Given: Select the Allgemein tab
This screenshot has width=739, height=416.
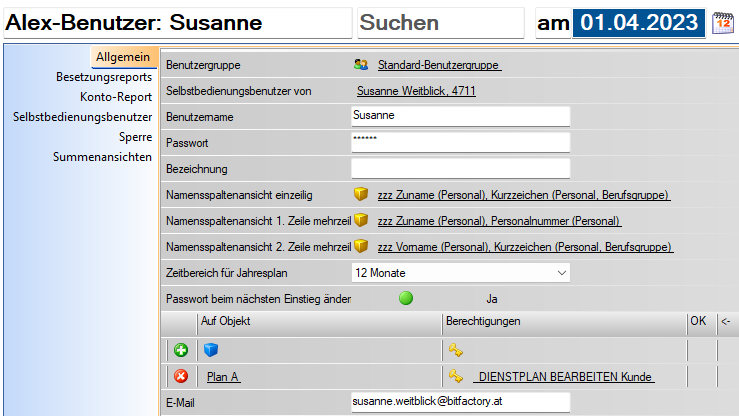Looking at the screenshot, I should coord(122,58).
